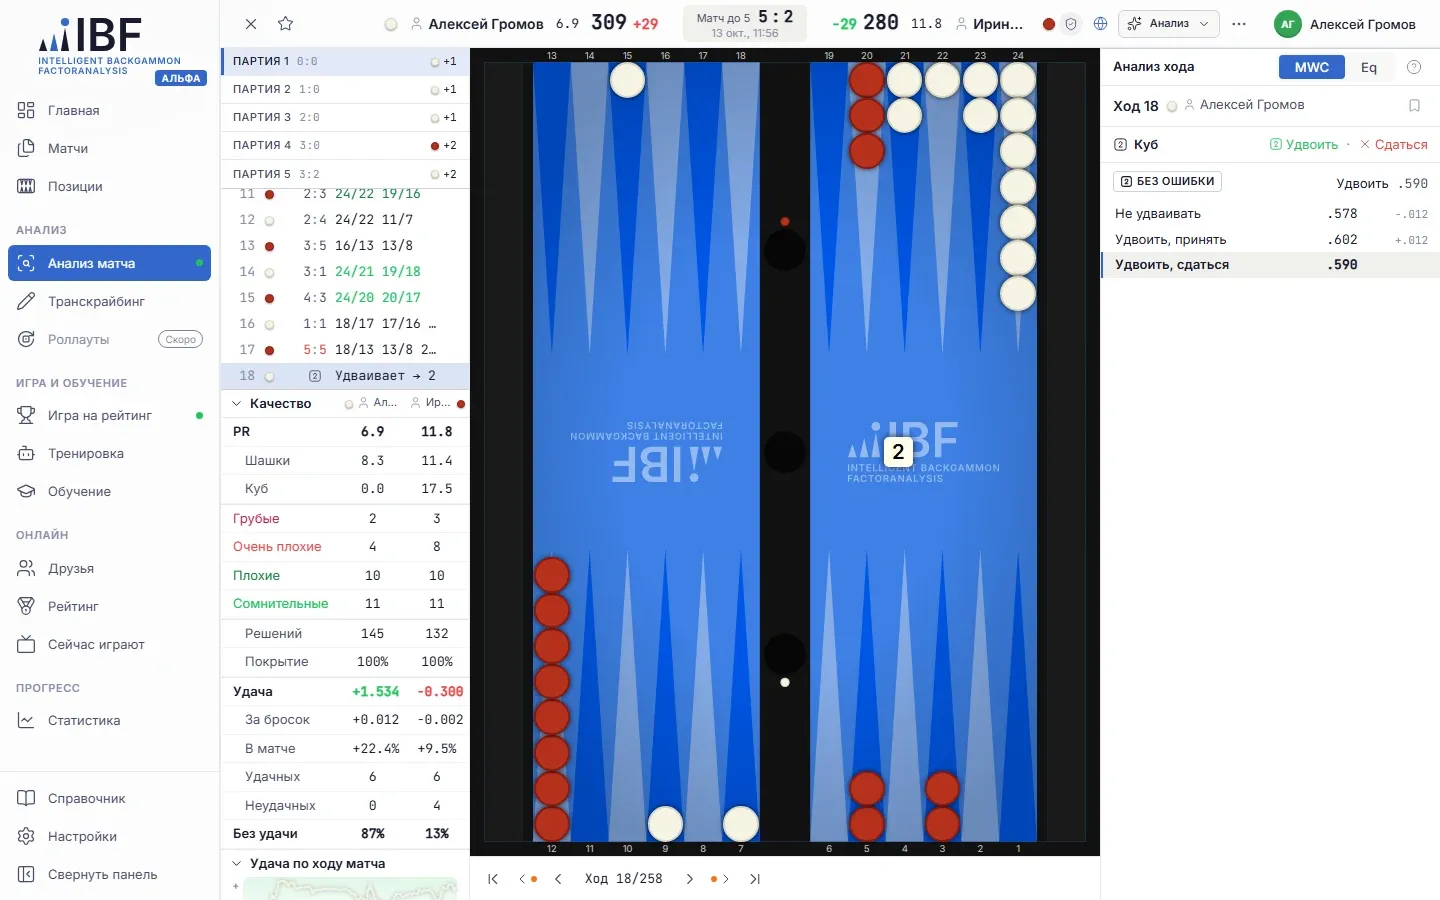Click the help question mark in Анализ хода
Viewport: 1440px width, 900px height.
[x=1414, y=67]
